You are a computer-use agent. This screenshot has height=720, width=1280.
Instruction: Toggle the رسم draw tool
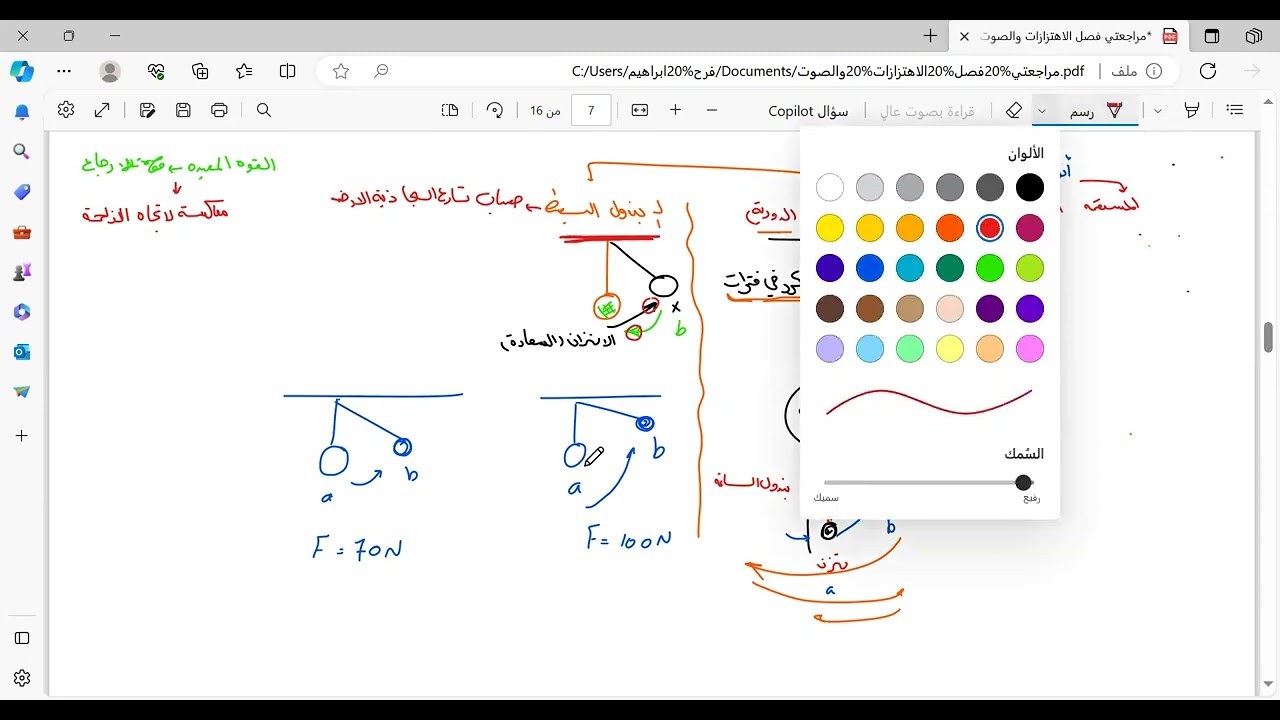[x=1097, y=110]
